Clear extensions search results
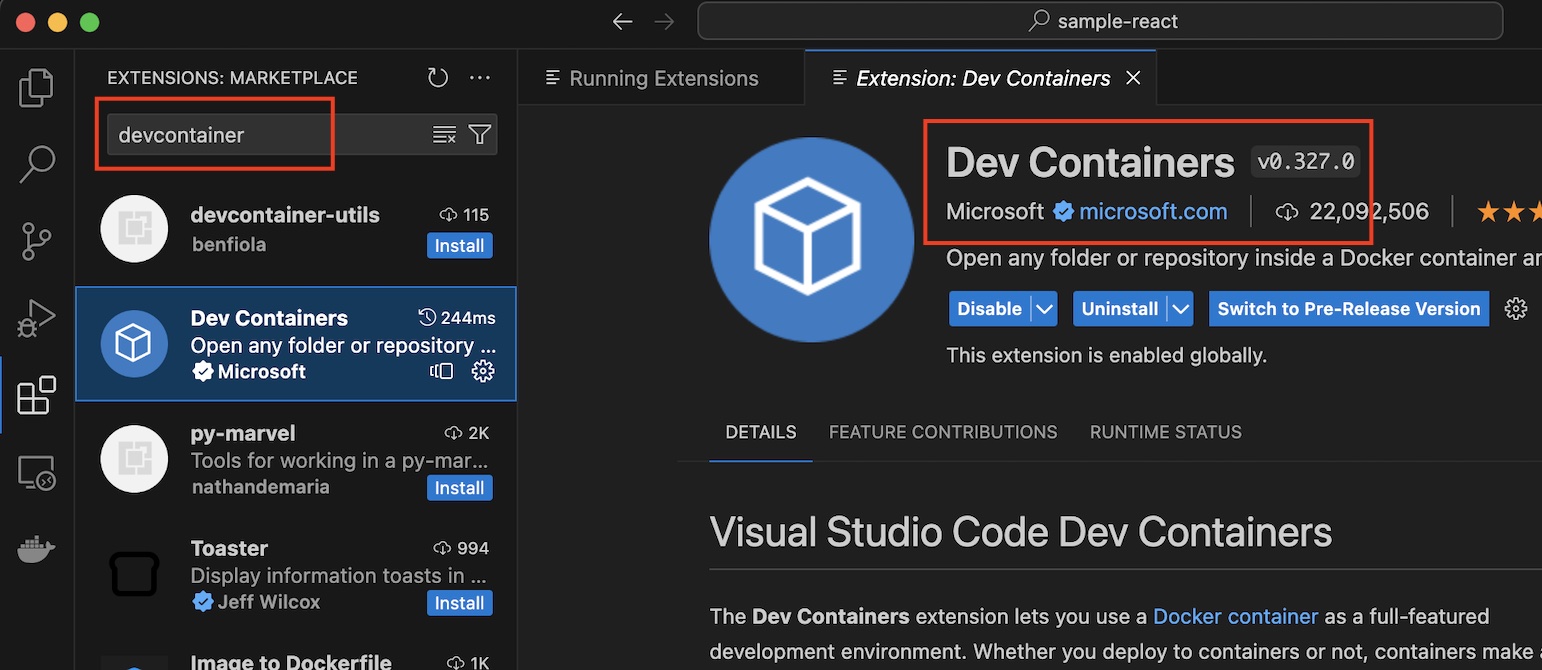 (444, 135)
